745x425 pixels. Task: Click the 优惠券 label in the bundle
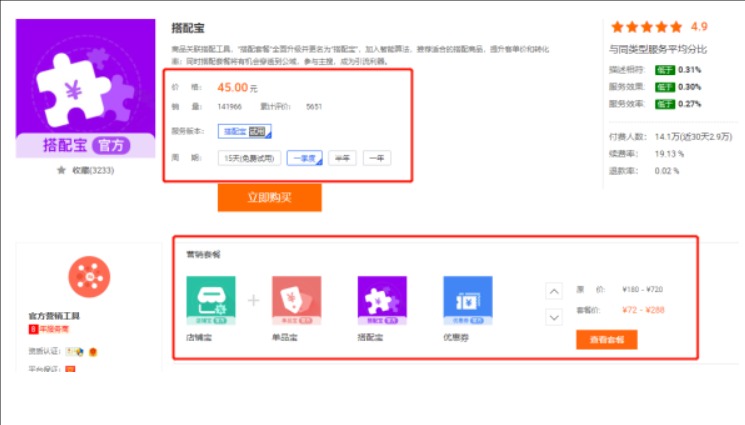coord(456,337)
